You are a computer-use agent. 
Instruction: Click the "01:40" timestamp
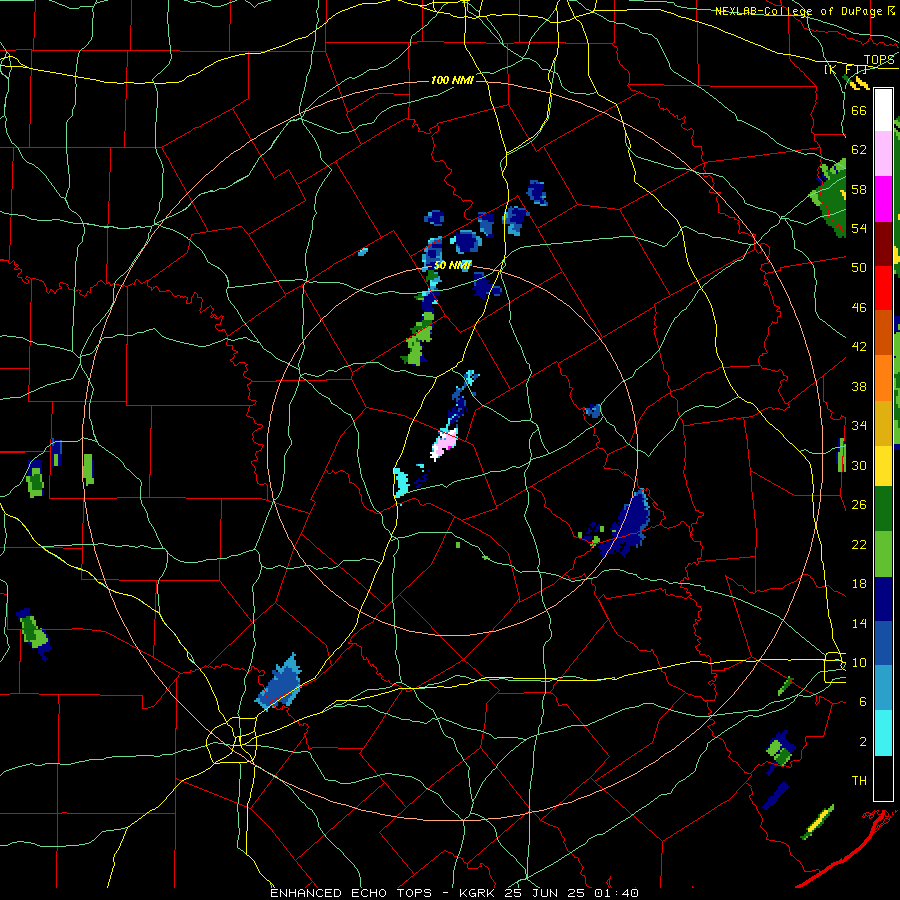click(x=619, y=893)
